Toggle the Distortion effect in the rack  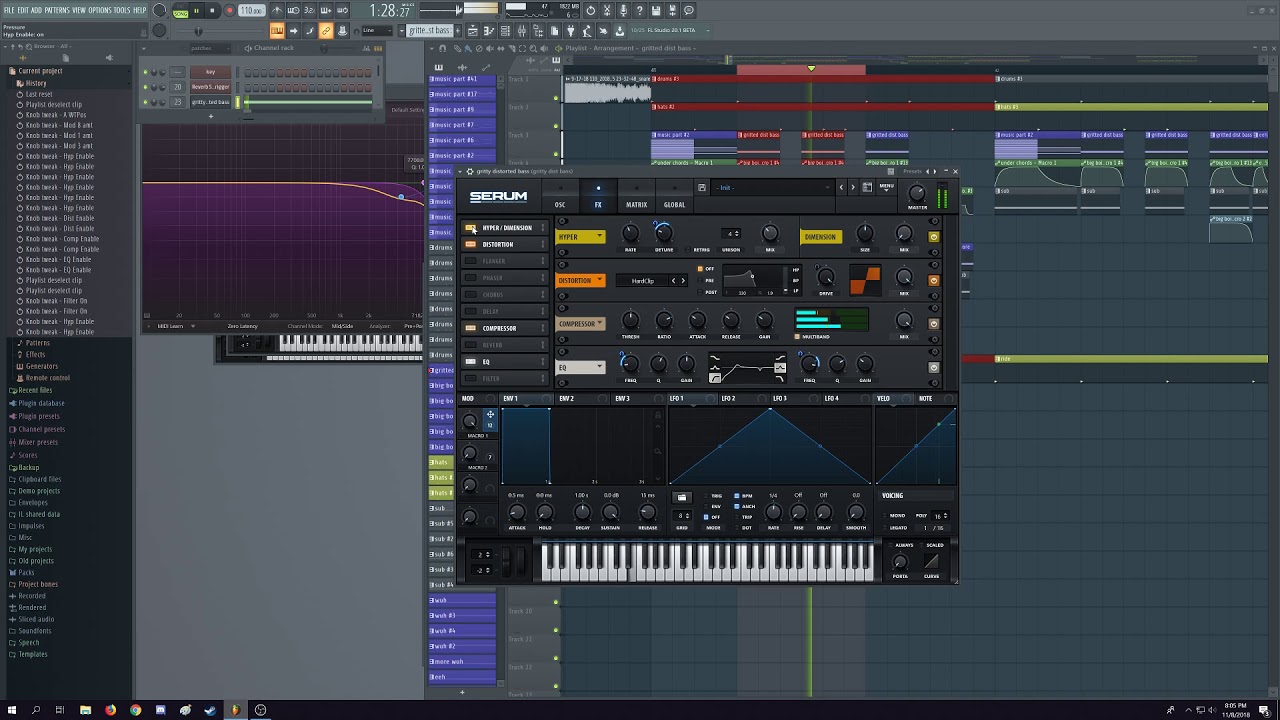(x=470, y=244)
